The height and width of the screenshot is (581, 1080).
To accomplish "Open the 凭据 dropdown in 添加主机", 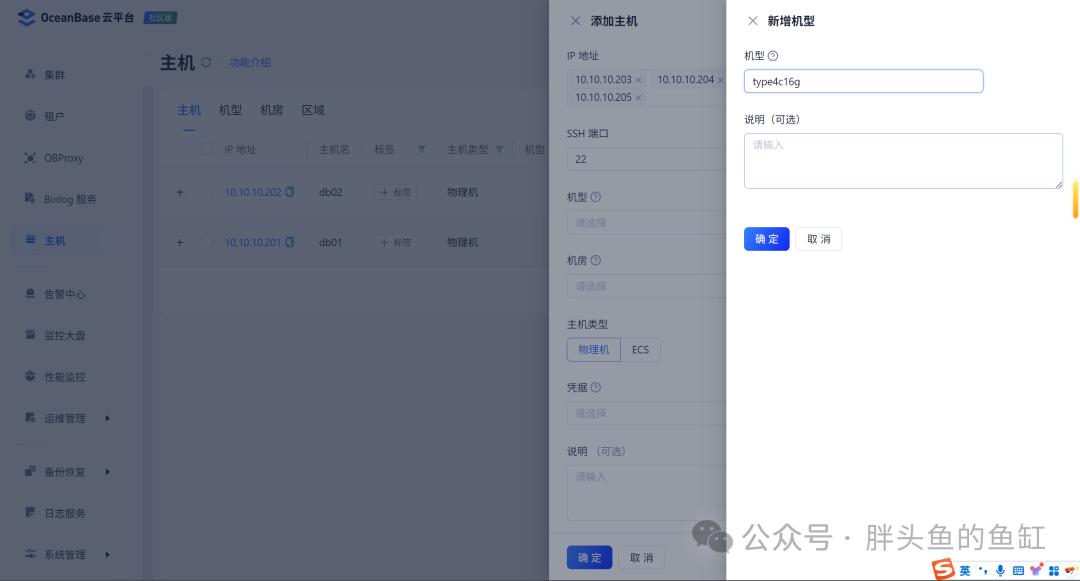I will [x=646, y=413].
